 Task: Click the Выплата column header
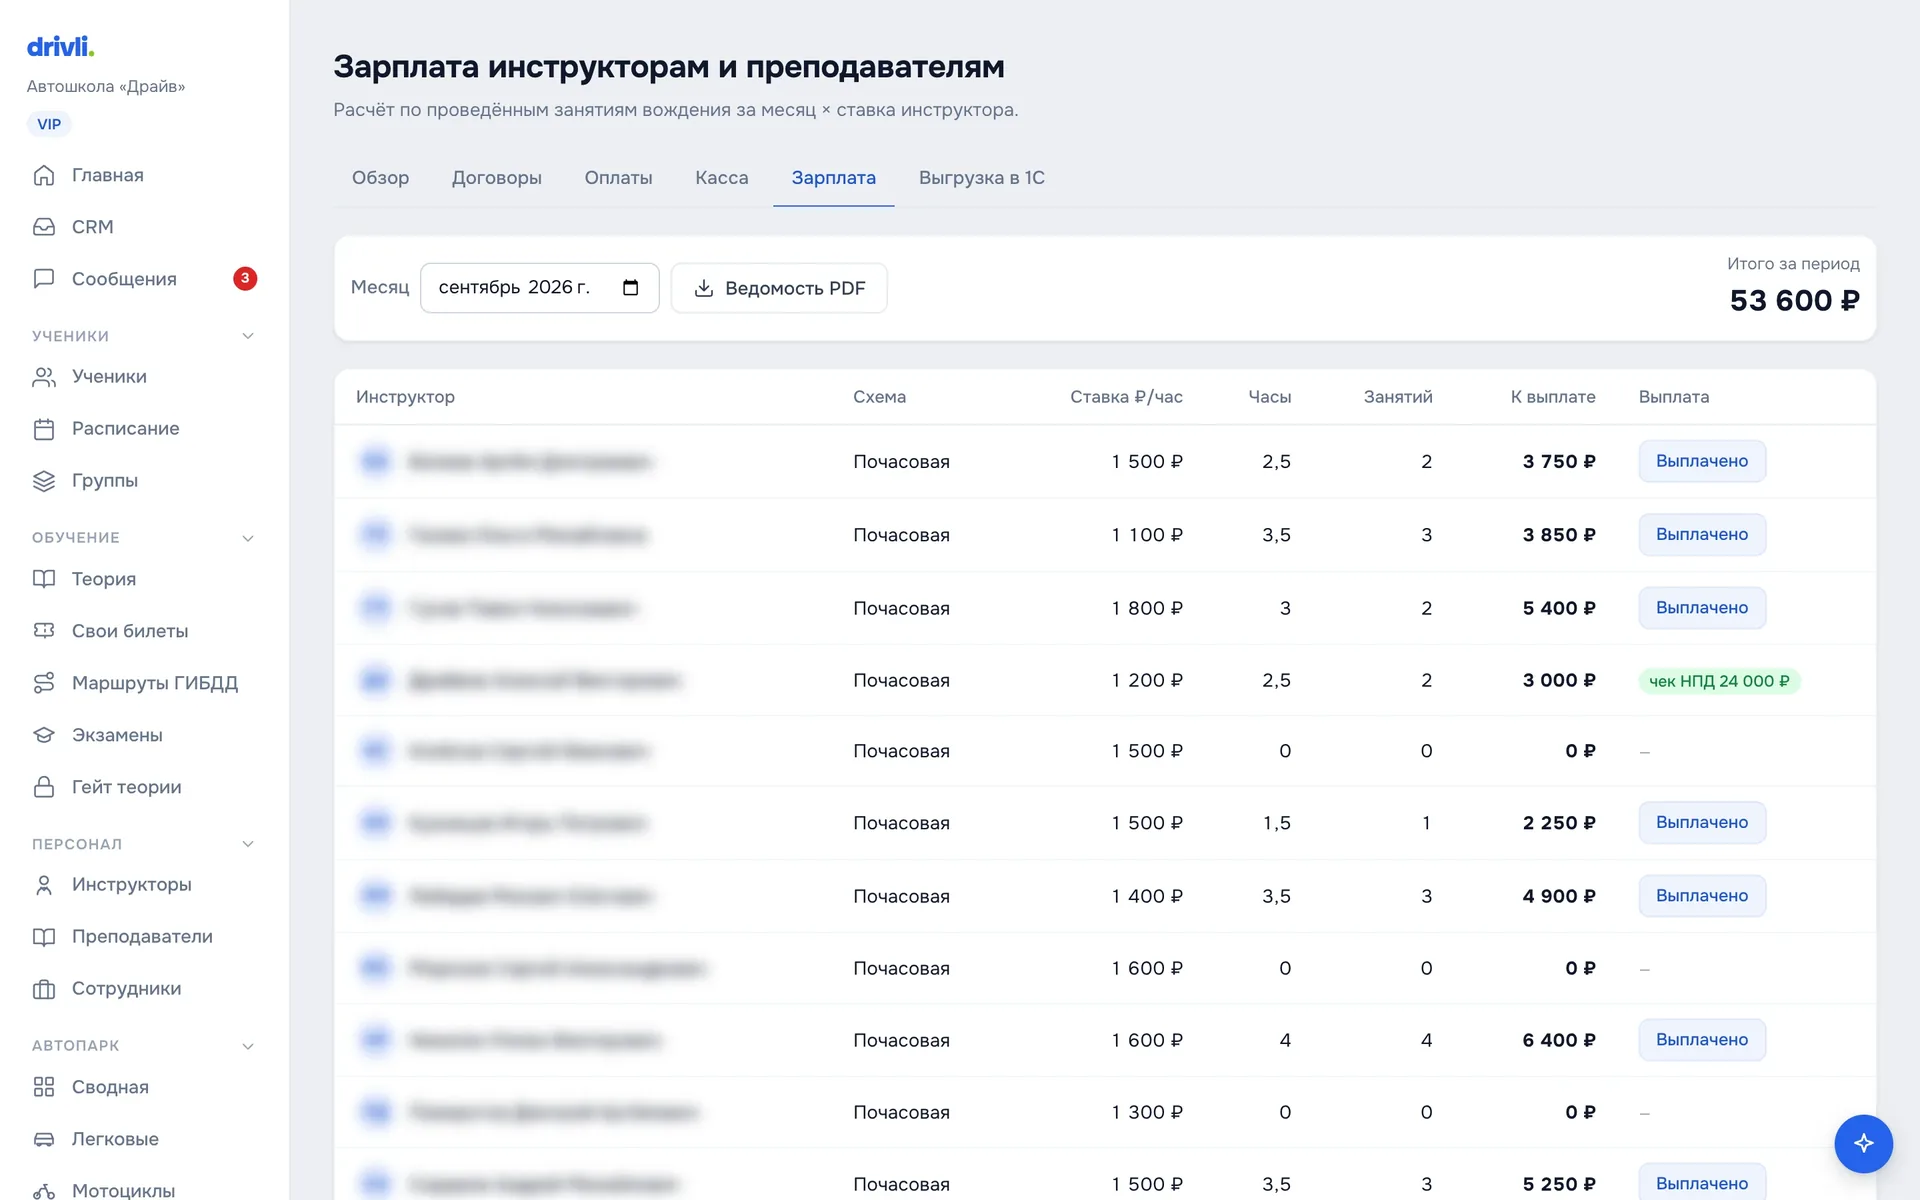1674,397
